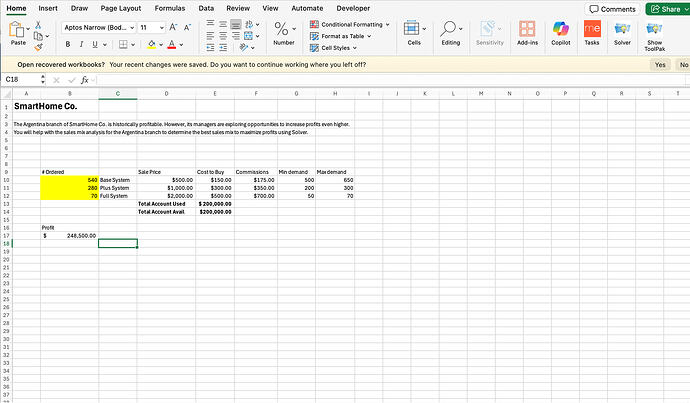Expand the underline style arrow
This screenshot has height=403, width=690.
pos(105,45)
